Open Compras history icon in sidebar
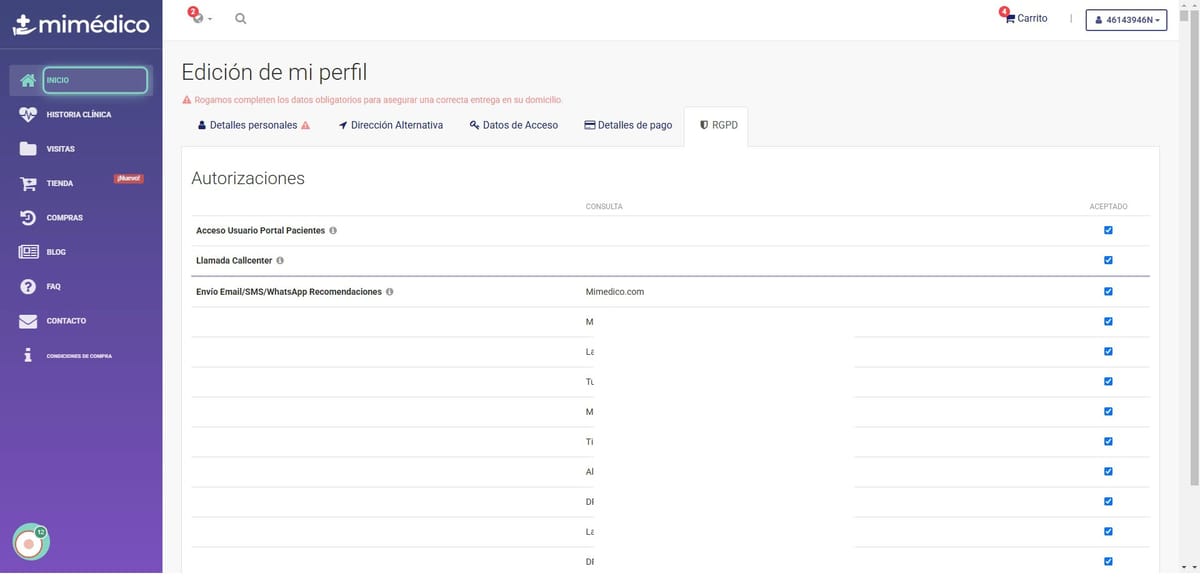 tap(28, 218)
